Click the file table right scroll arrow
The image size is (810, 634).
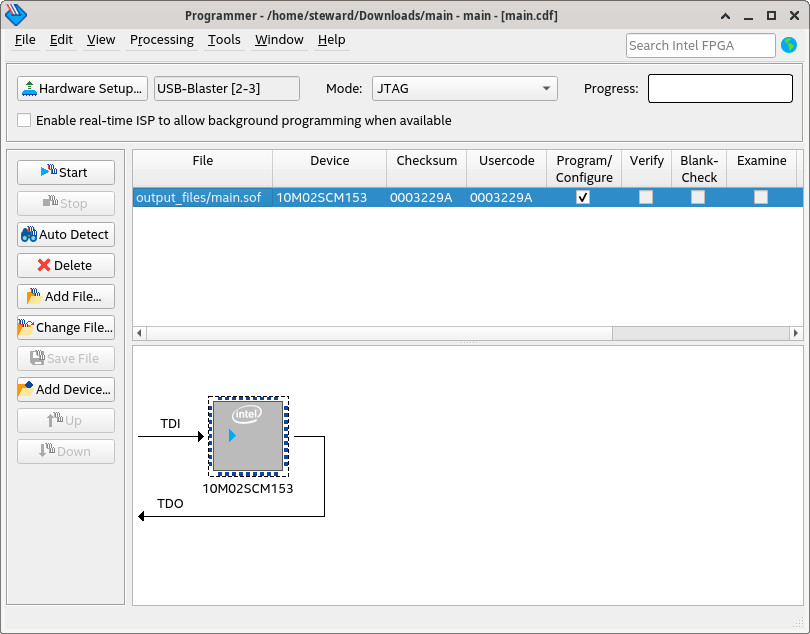tap(796, 333)
